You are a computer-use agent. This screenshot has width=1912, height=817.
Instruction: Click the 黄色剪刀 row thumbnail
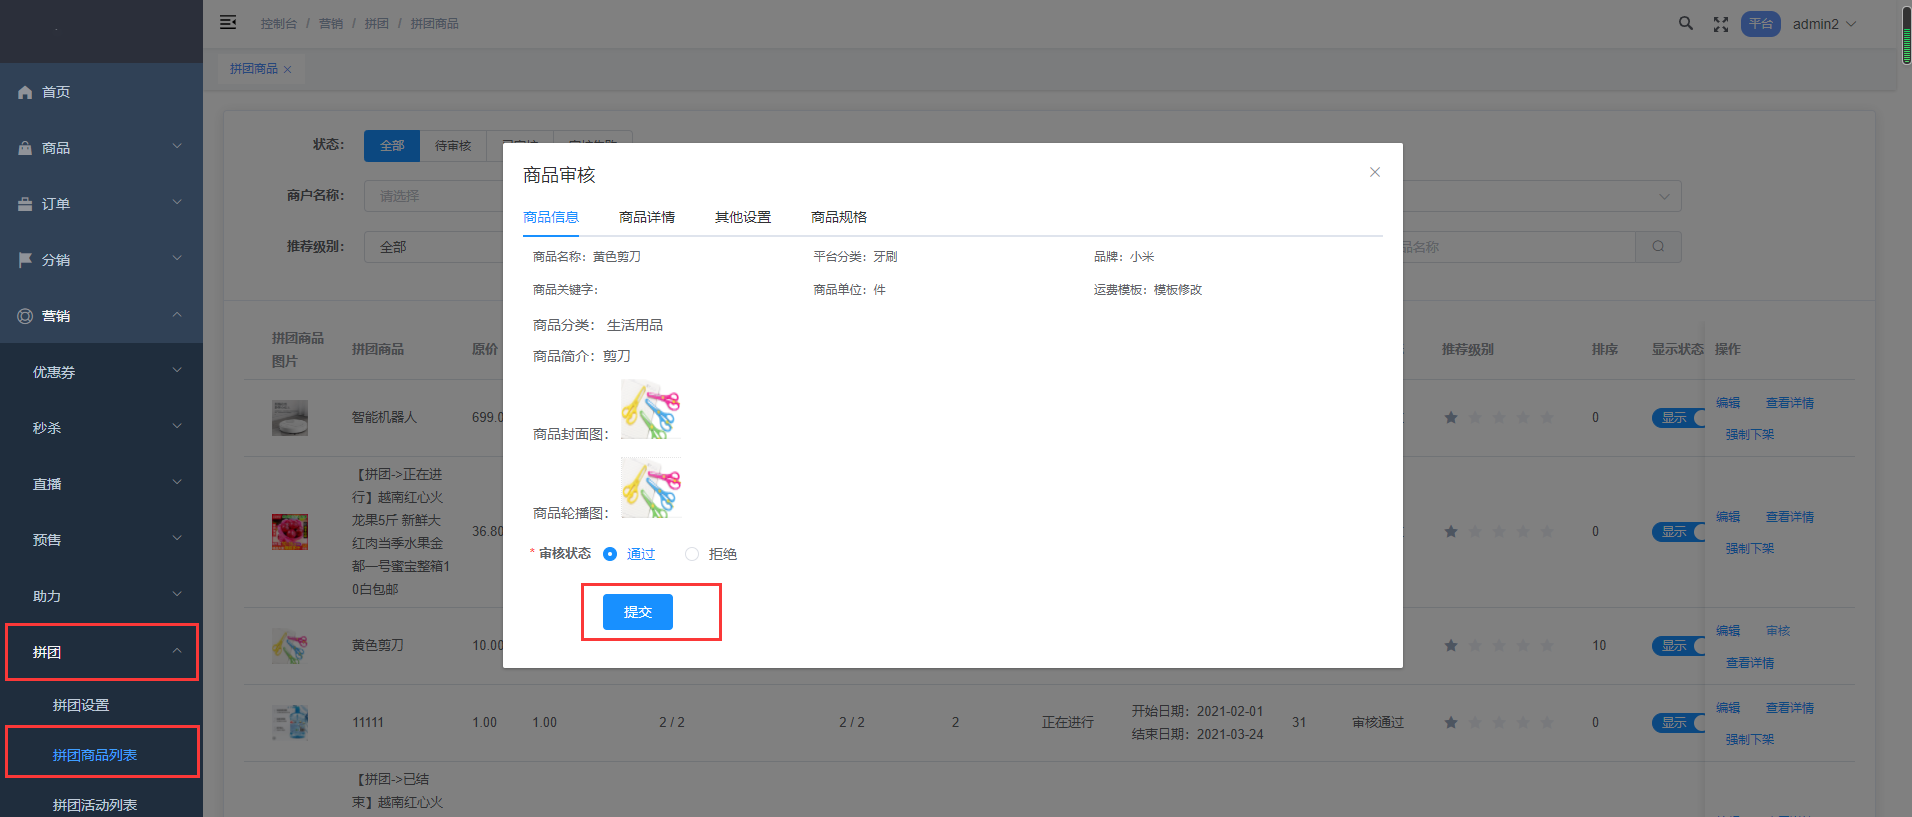click(x=290, y=646)
